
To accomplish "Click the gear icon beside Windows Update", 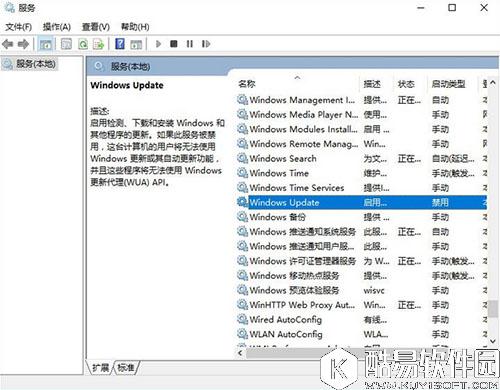I will click(242, 202).
